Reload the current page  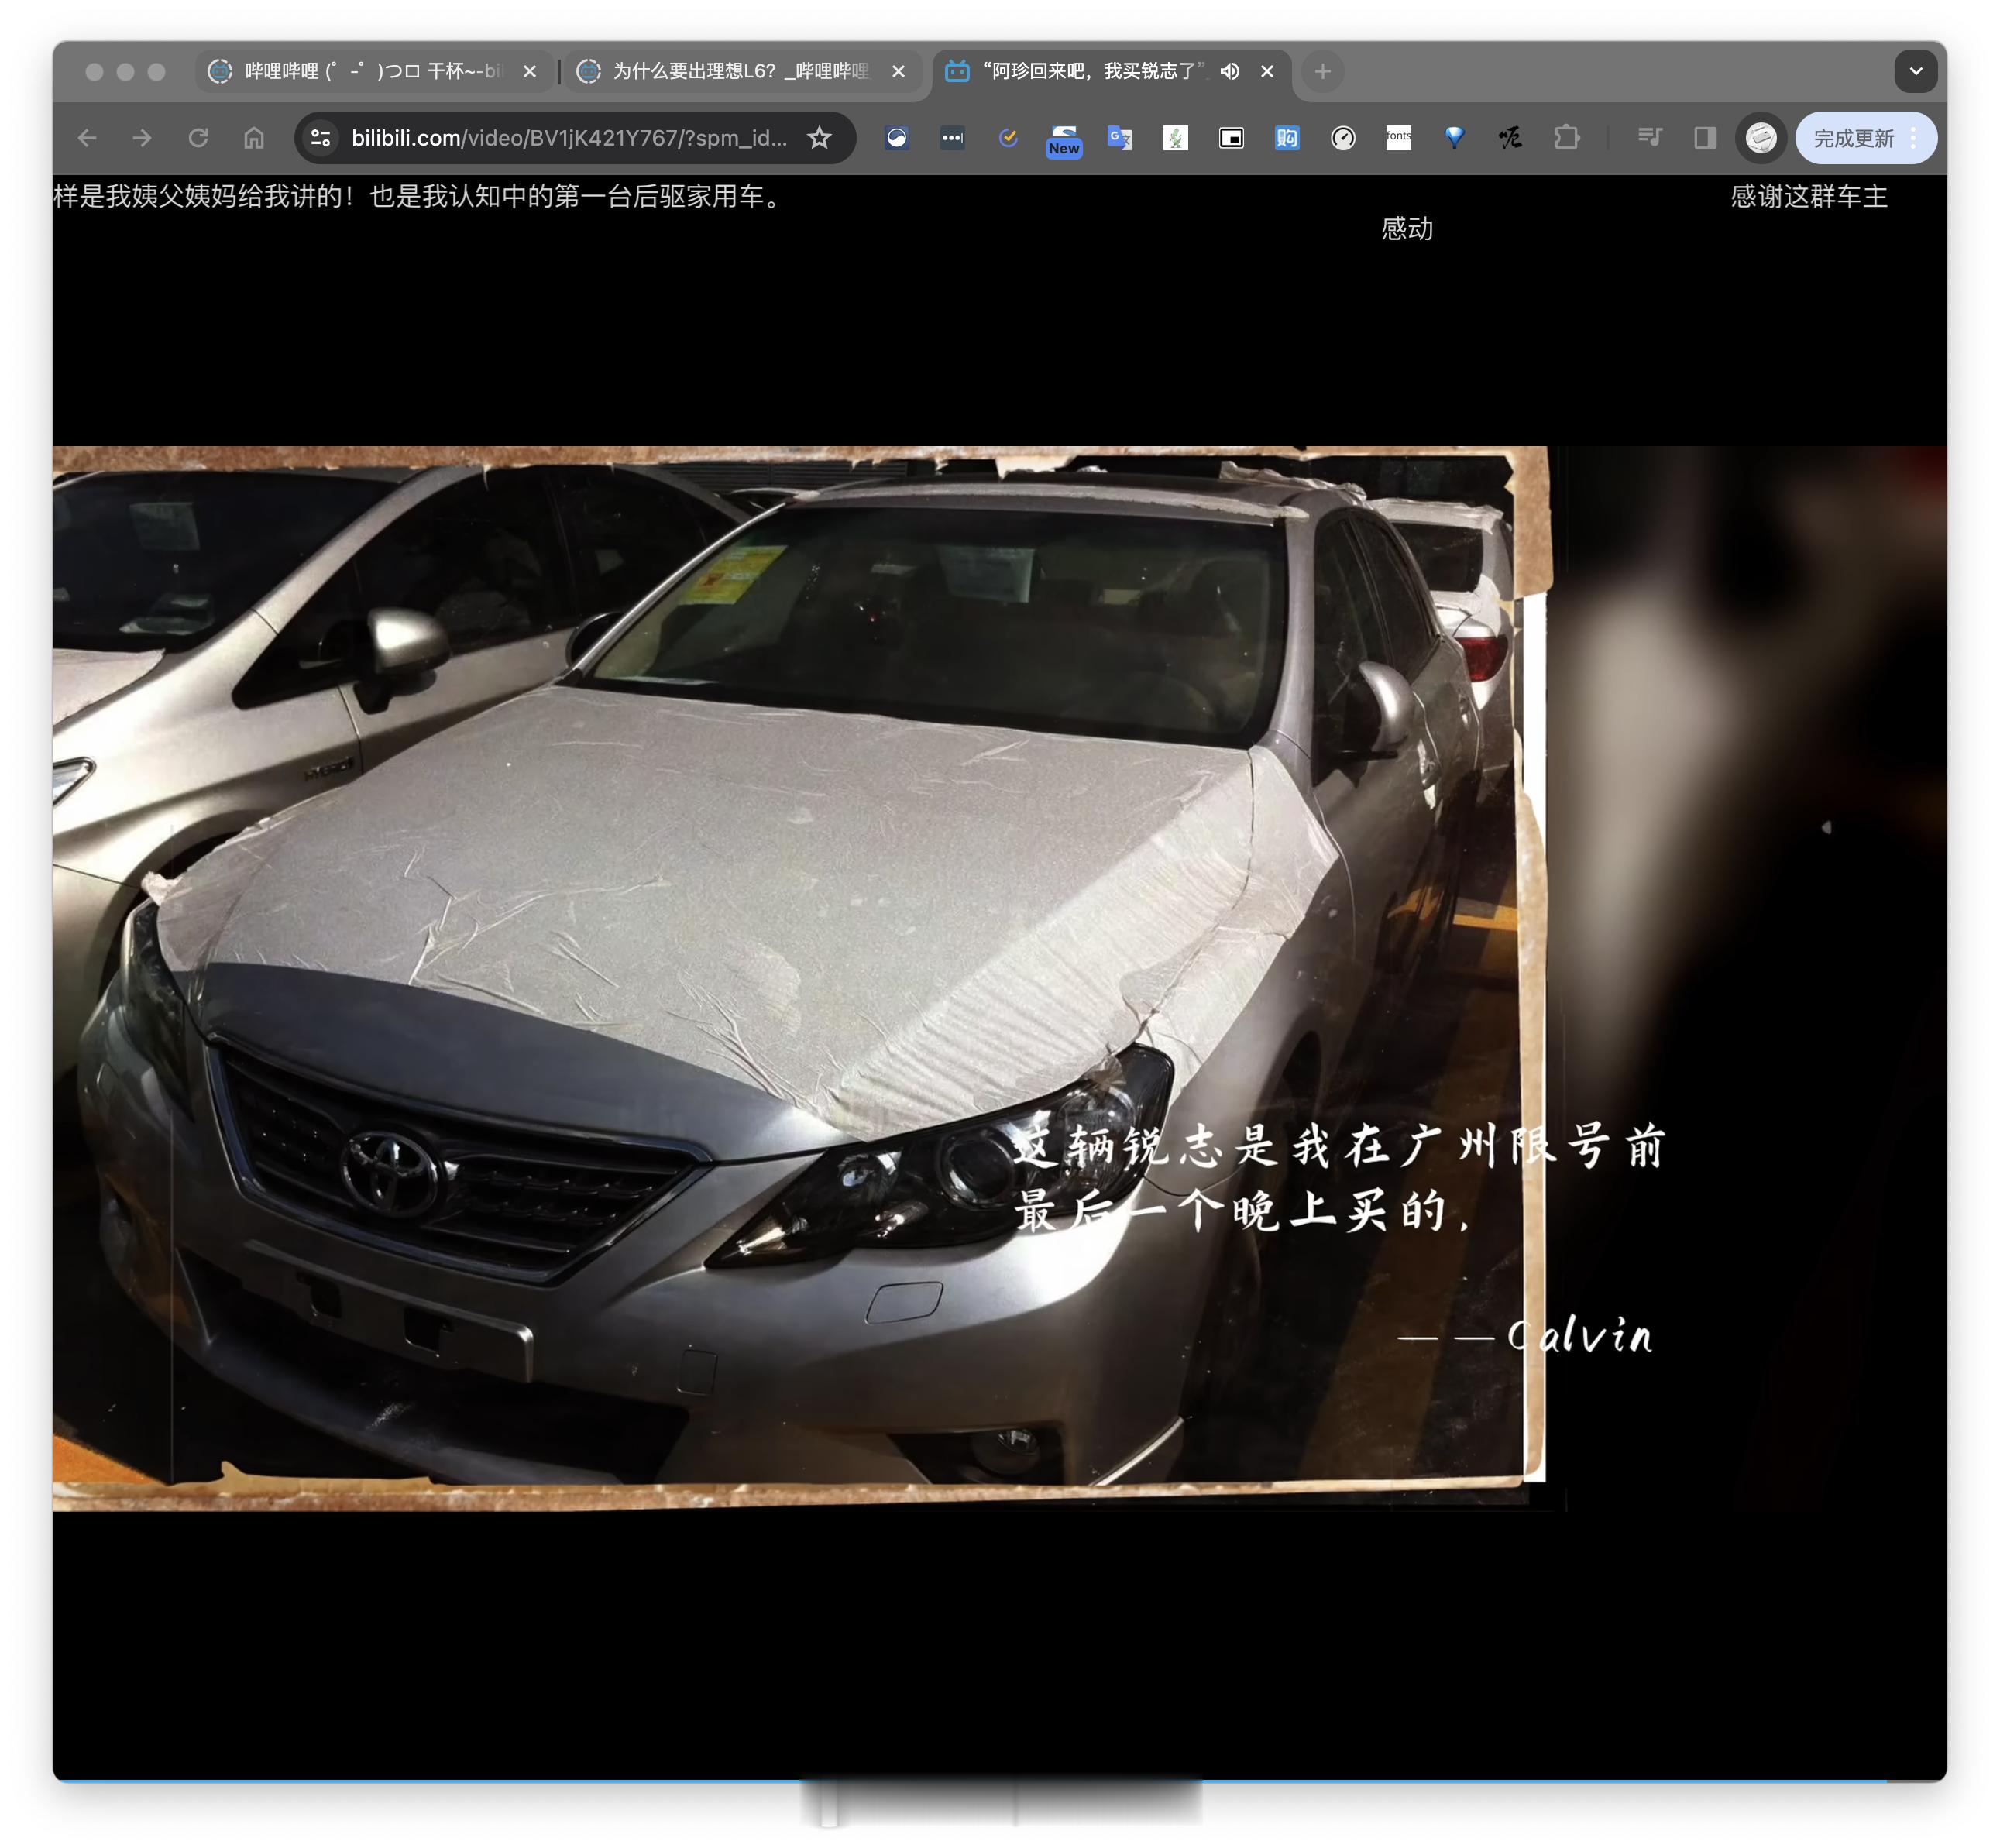[x=198, y=138]
